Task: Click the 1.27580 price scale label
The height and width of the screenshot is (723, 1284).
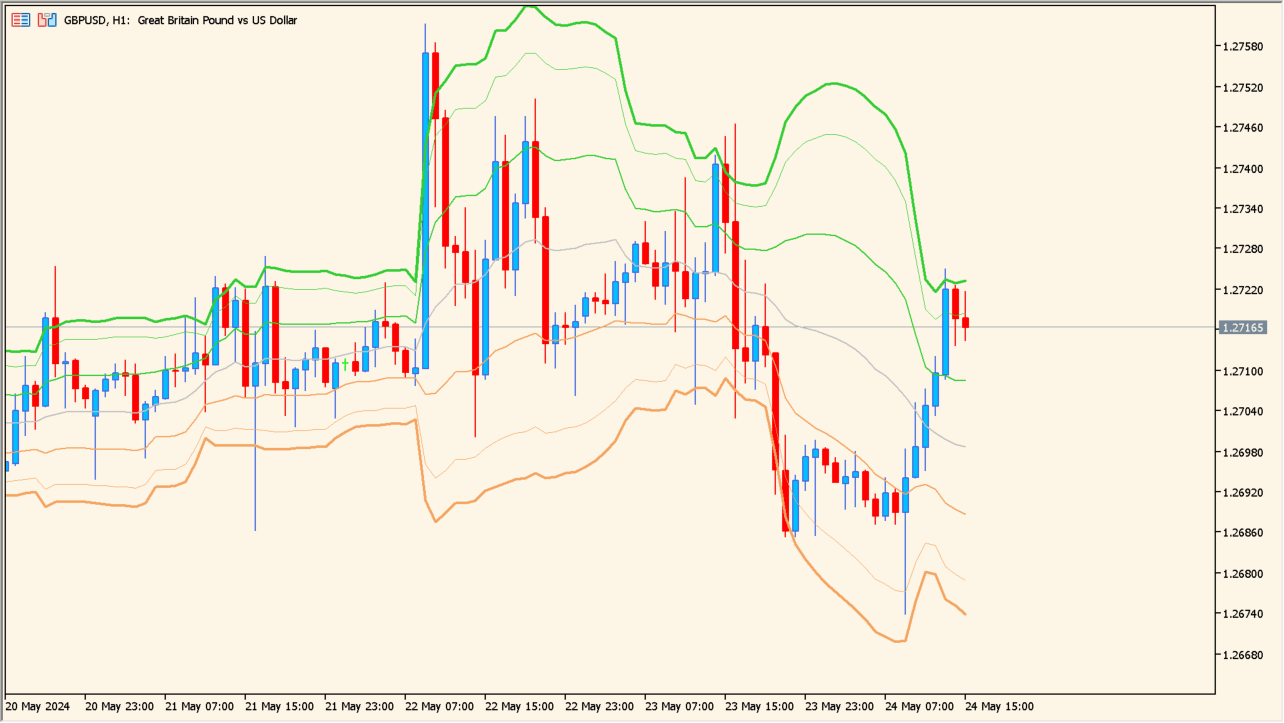Action: coord(1244,46)
